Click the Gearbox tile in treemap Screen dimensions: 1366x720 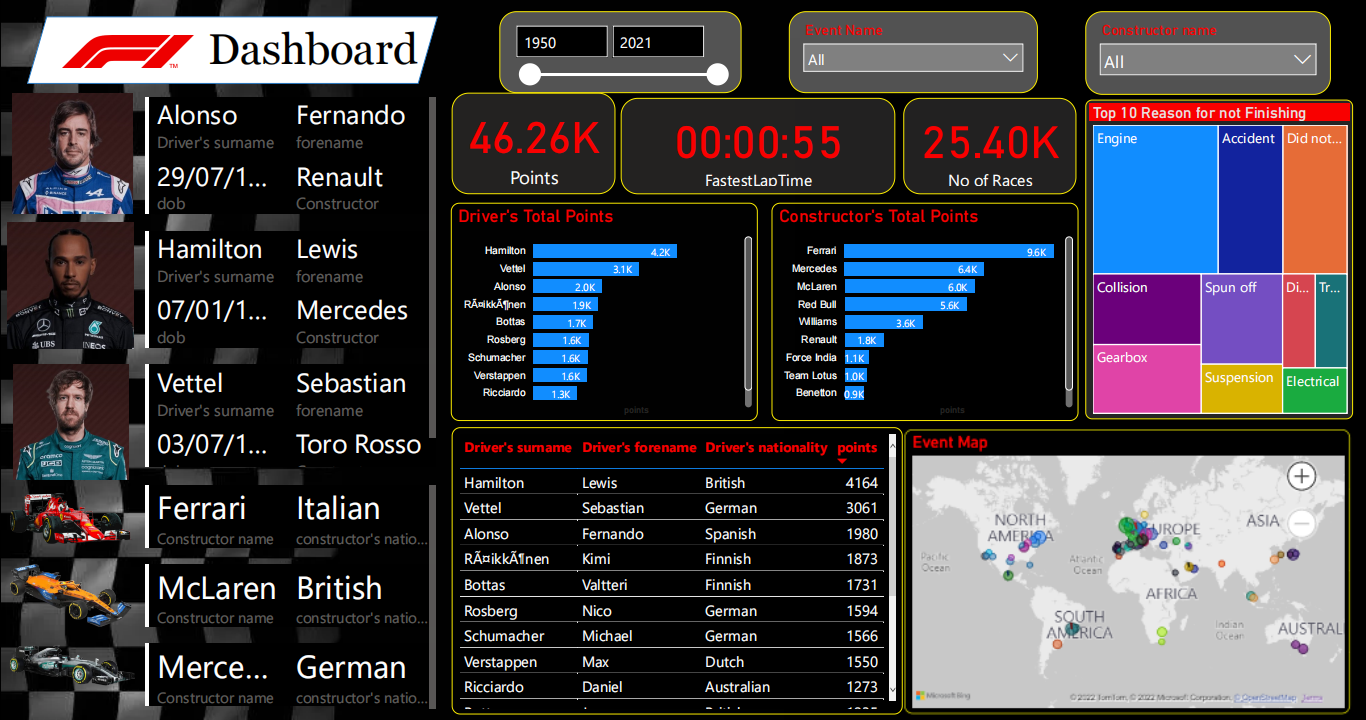pos(1146,379)
